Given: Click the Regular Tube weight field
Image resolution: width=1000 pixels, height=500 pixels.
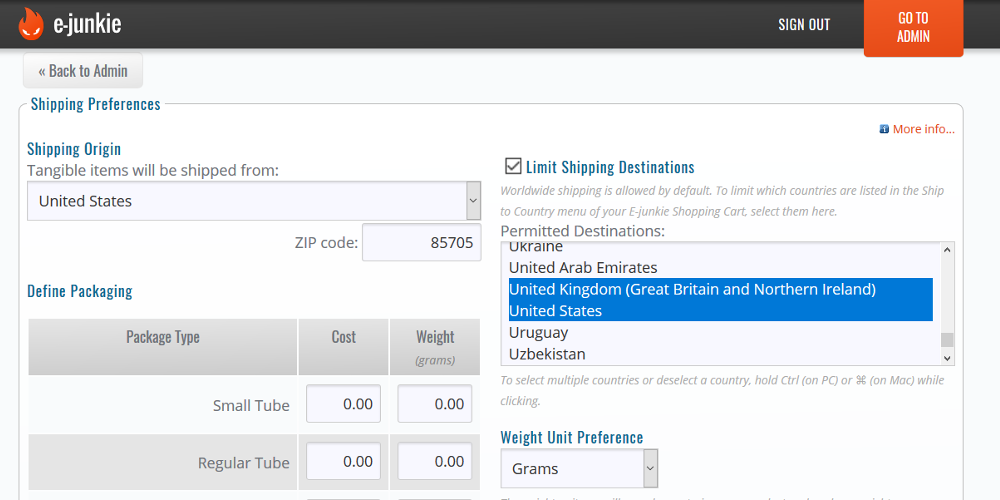Looking at the screenshot, I should 435,461.
